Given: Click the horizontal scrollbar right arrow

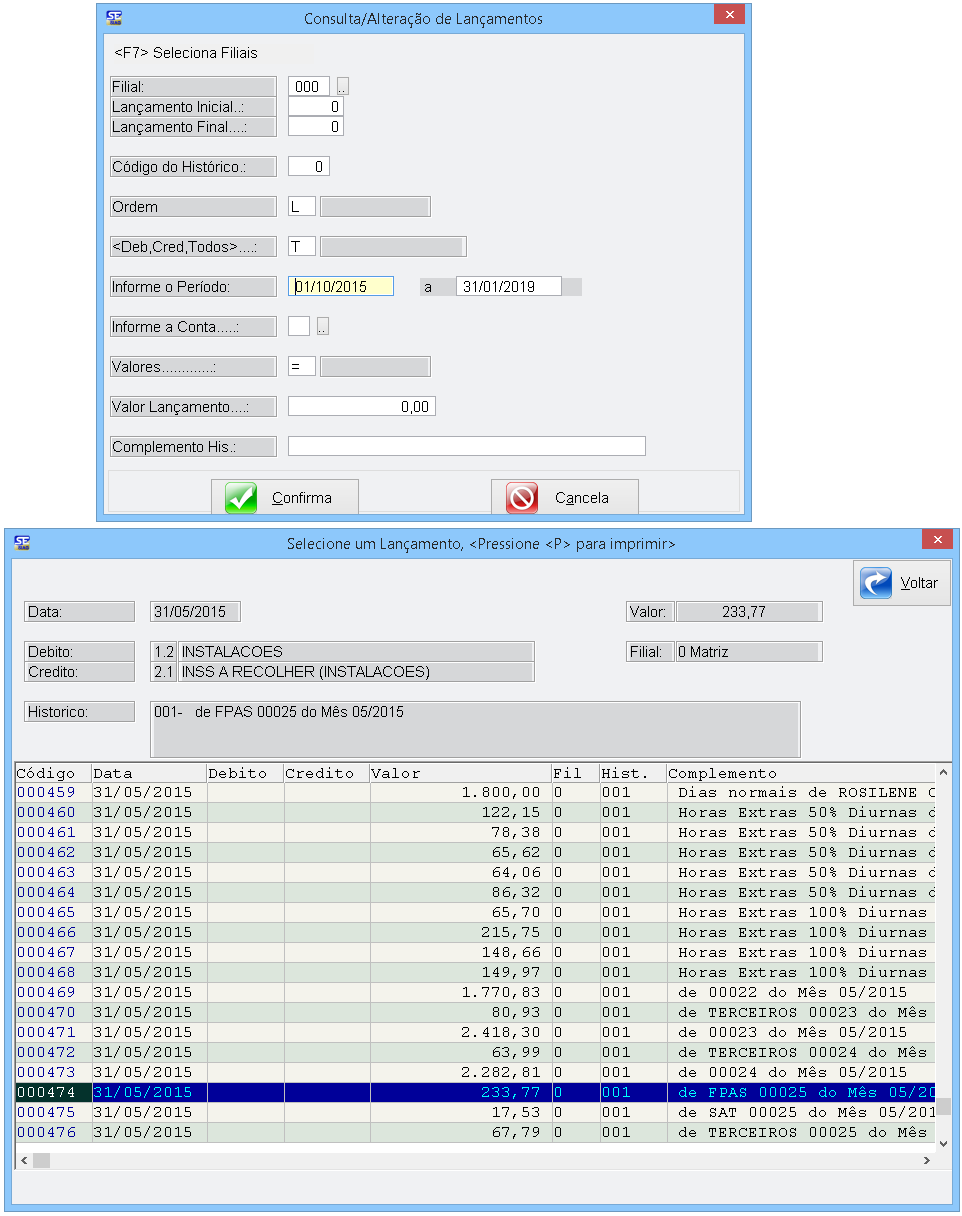Looking at the screenshot, I should click(927, 1160).
